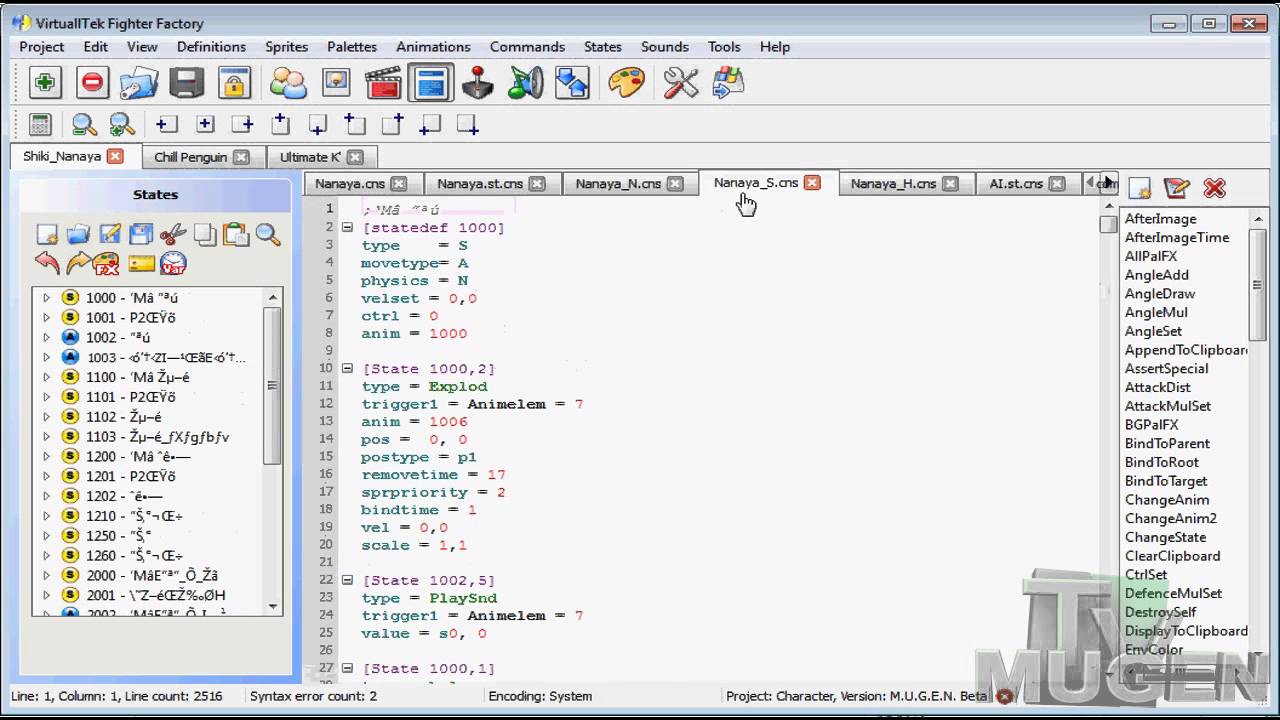Screen dimensions: 1280x720
Task: Click the highlighted States editor toolbar icon
Action: tap(431, 83)
